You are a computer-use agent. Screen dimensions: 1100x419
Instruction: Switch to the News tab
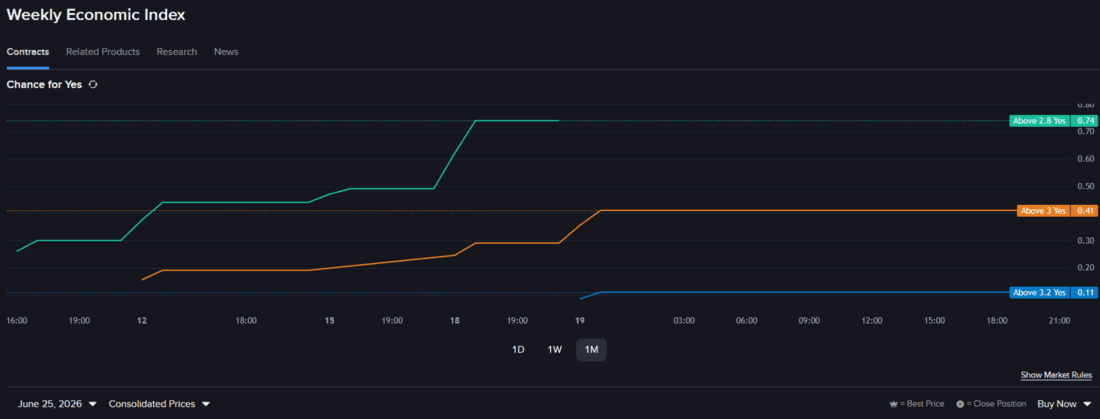pyautogui.click(x=226, y=52)
